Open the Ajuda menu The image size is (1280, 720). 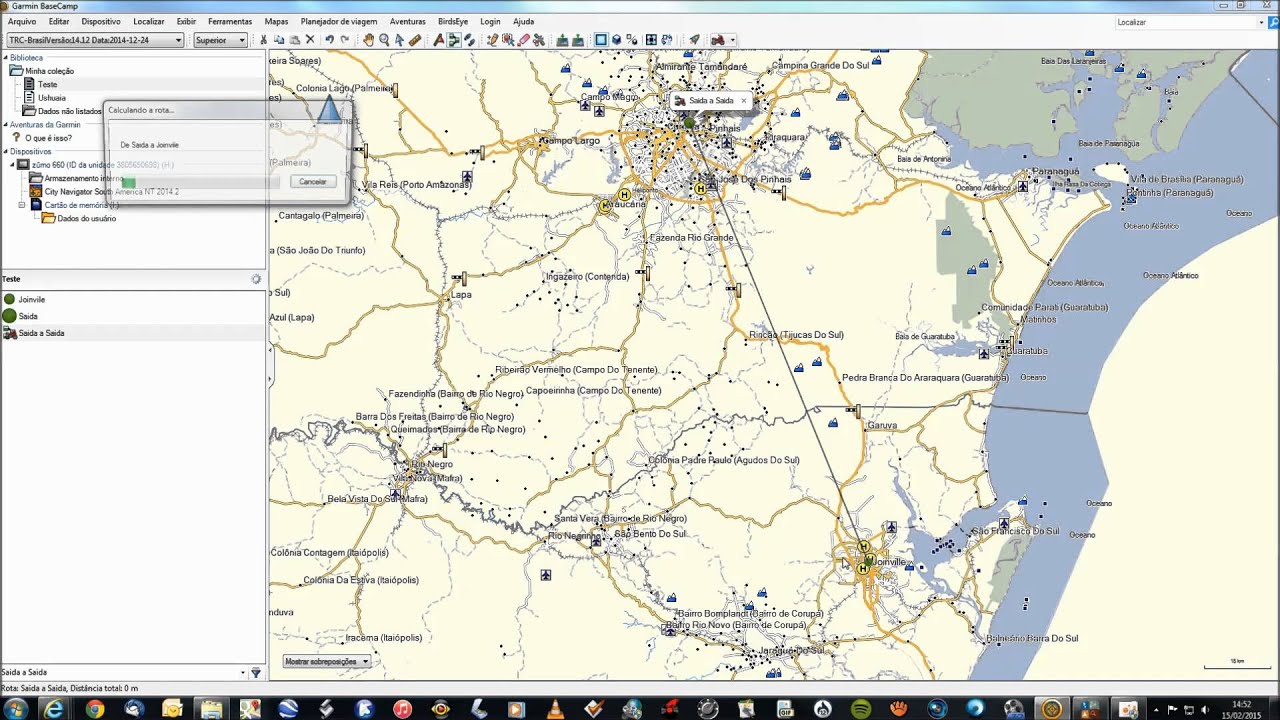[523, 21]
